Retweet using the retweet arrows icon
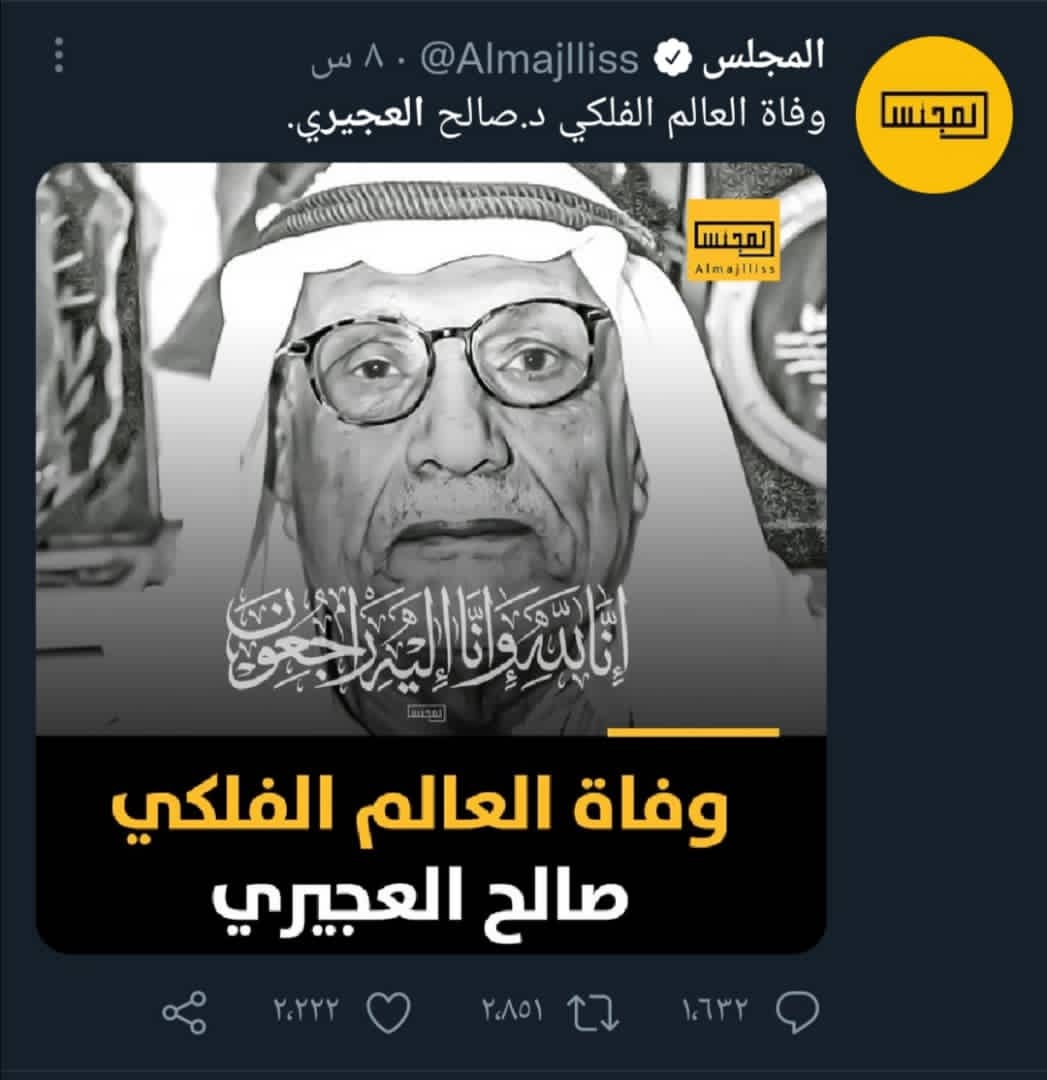Image resolution: width=1047 pixels, height=1080 pixels. [593, 1012]
